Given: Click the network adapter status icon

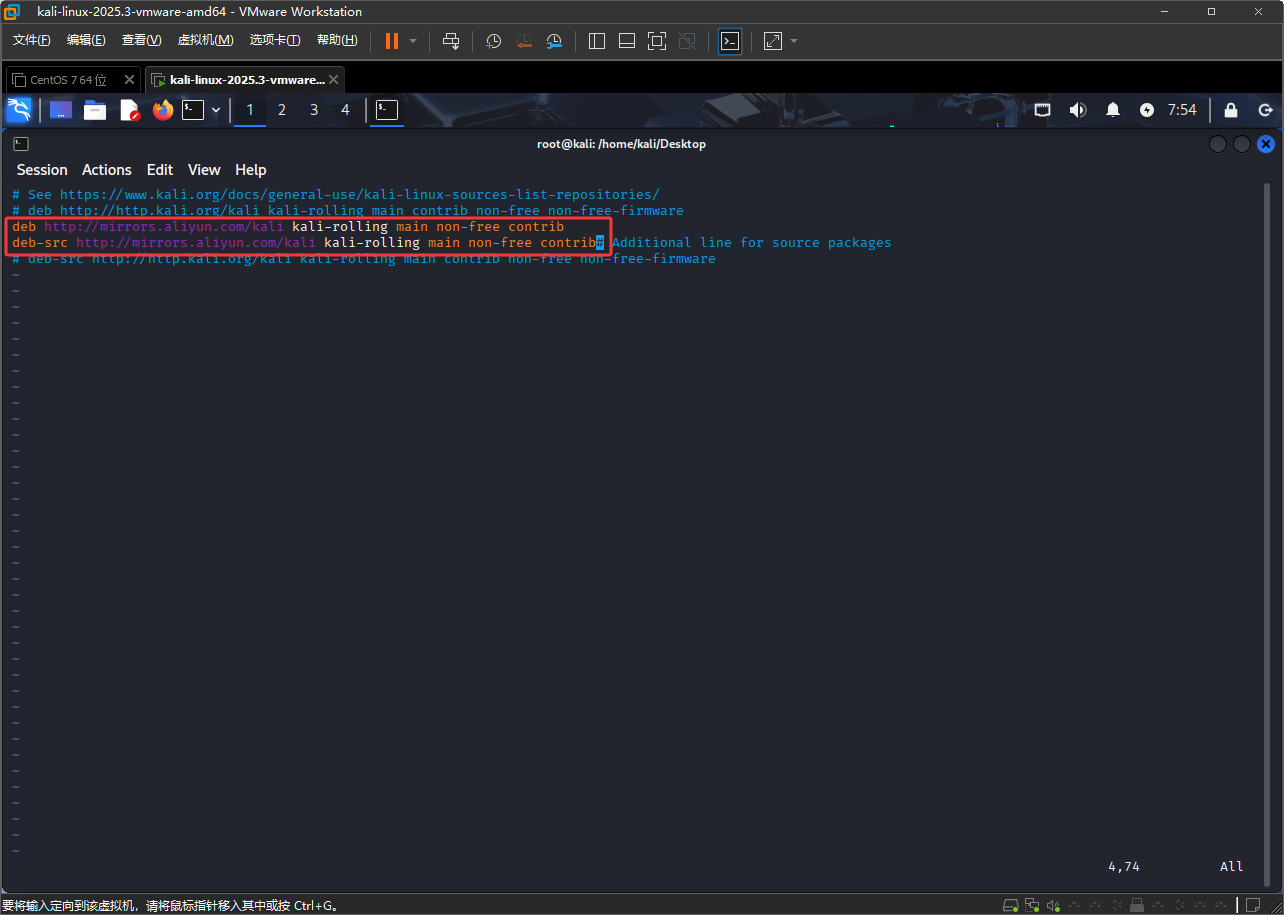Looking at the screenshot, I should [x=1031, y=905].
